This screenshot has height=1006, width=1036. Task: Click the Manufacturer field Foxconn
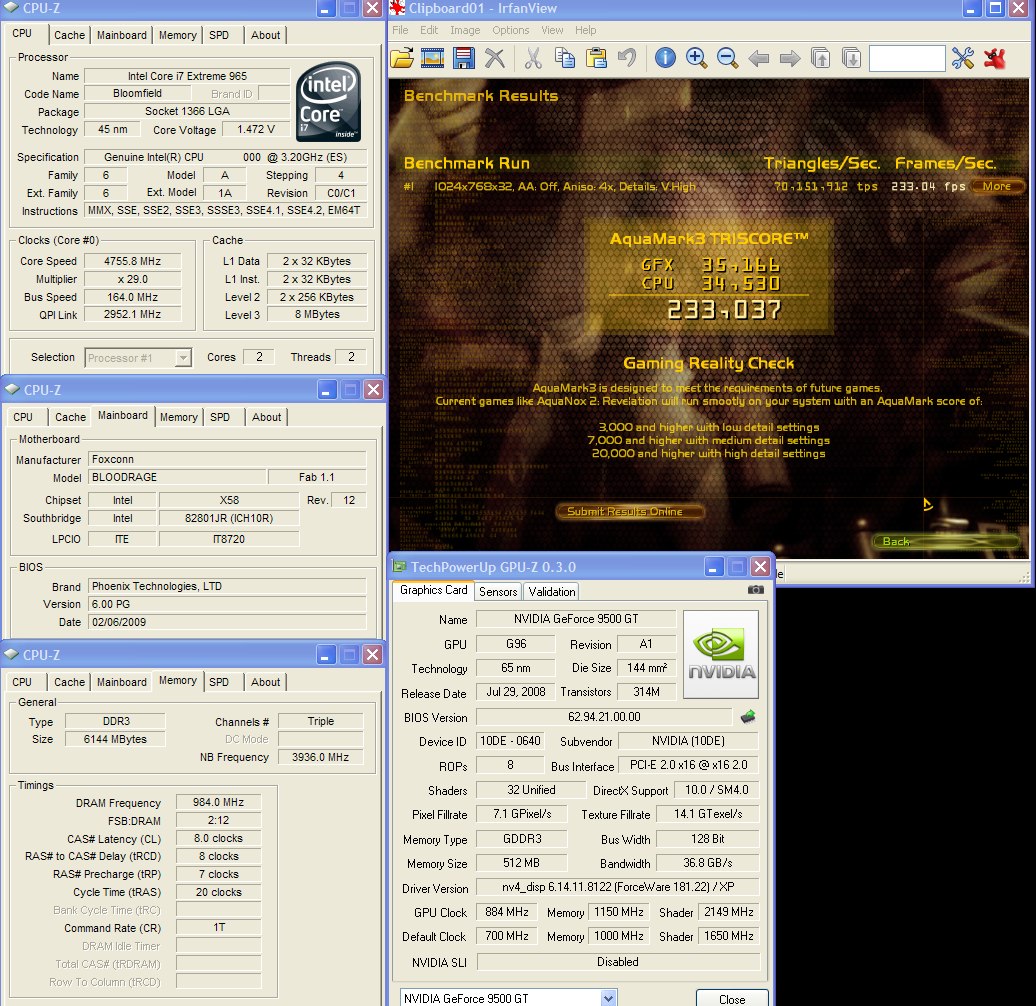point(227,459)
